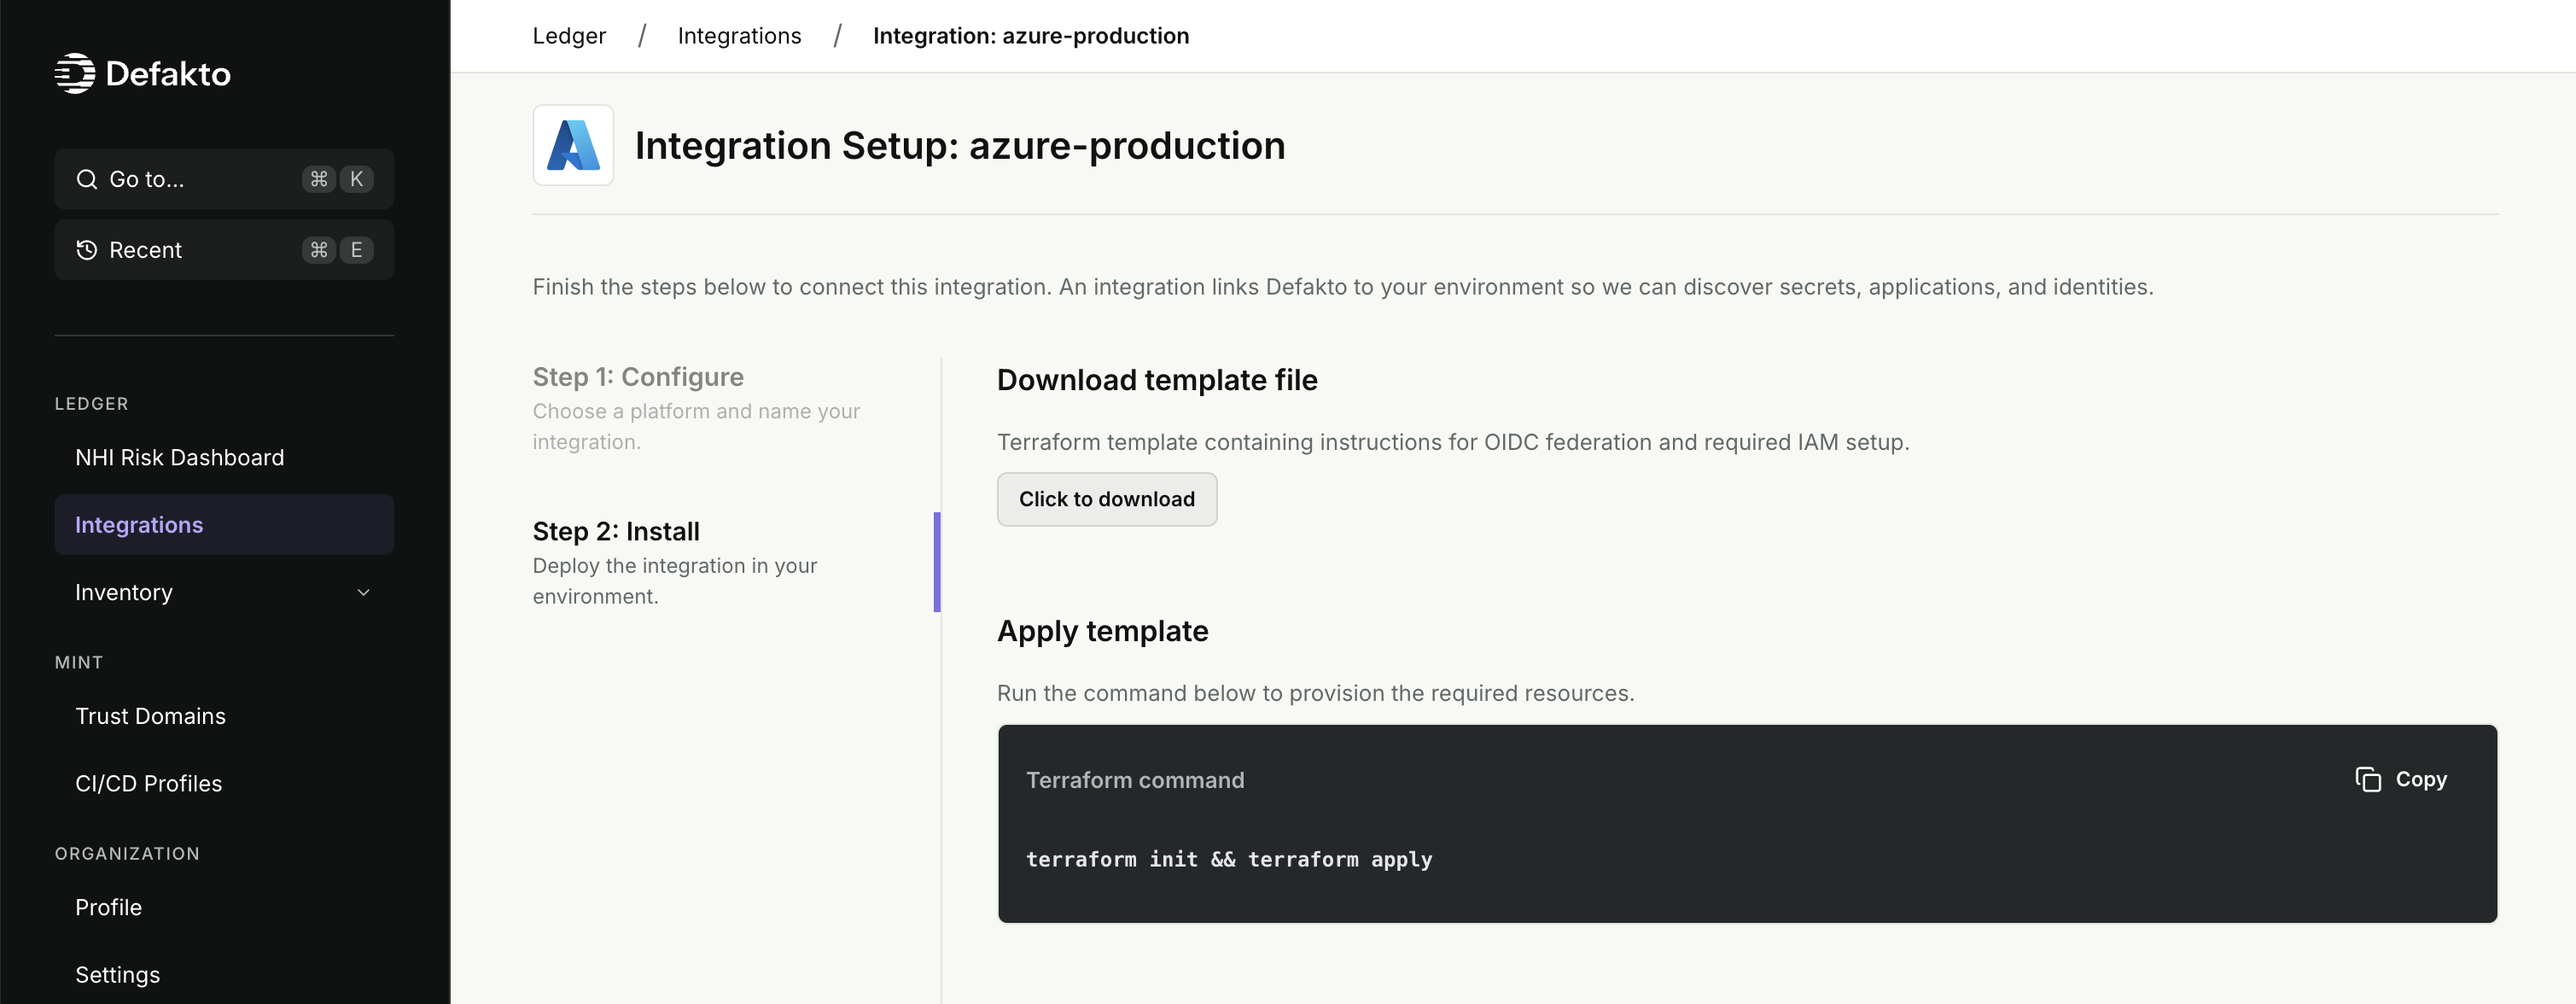Click the ⌘ K shortcut badge
The height and width of the screenshot is (1004, 2576).
tap(338, 179)
